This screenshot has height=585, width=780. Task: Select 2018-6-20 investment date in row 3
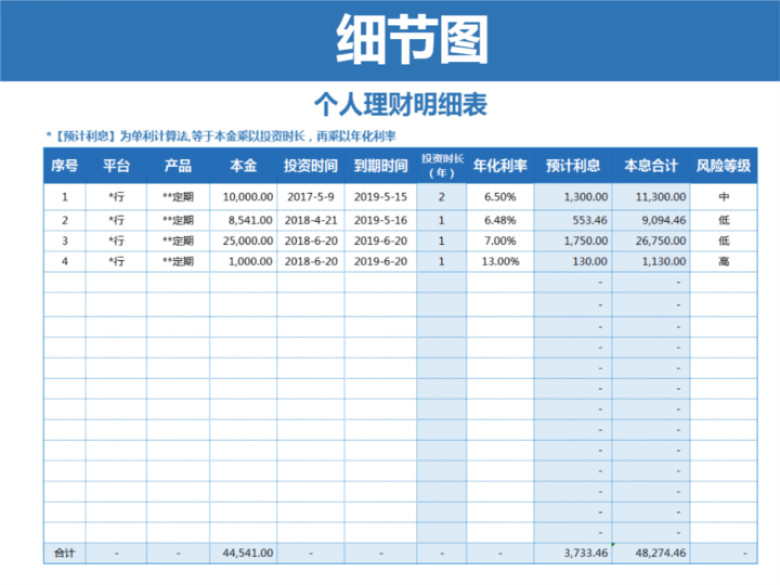tap(310, 241)
